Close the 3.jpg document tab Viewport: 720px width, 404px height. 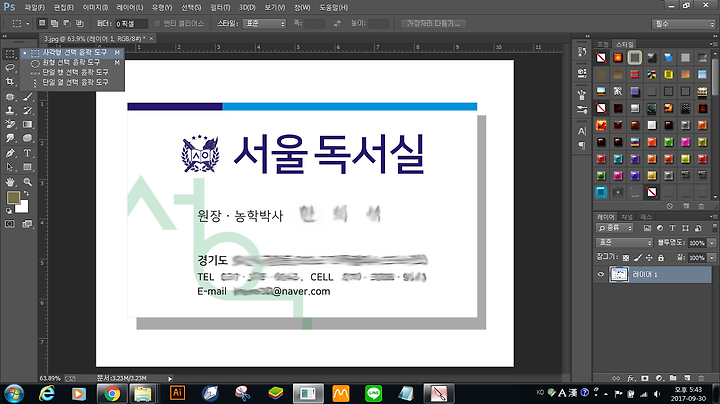151,39
